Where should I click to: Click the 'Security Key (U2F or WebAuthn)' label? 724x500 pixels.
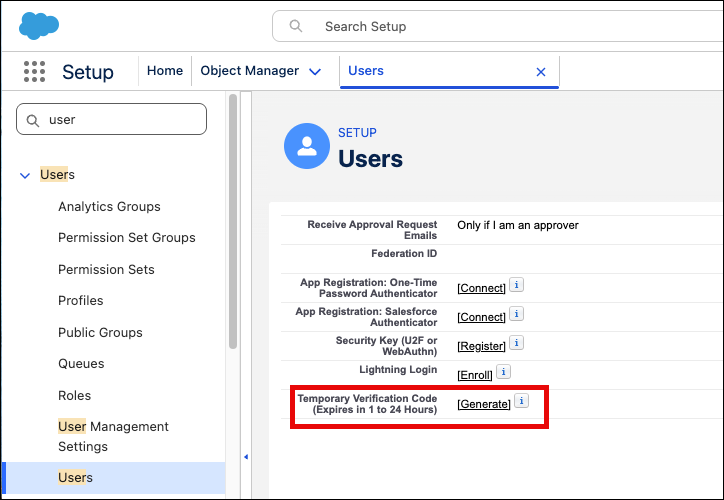pos(386,346)
